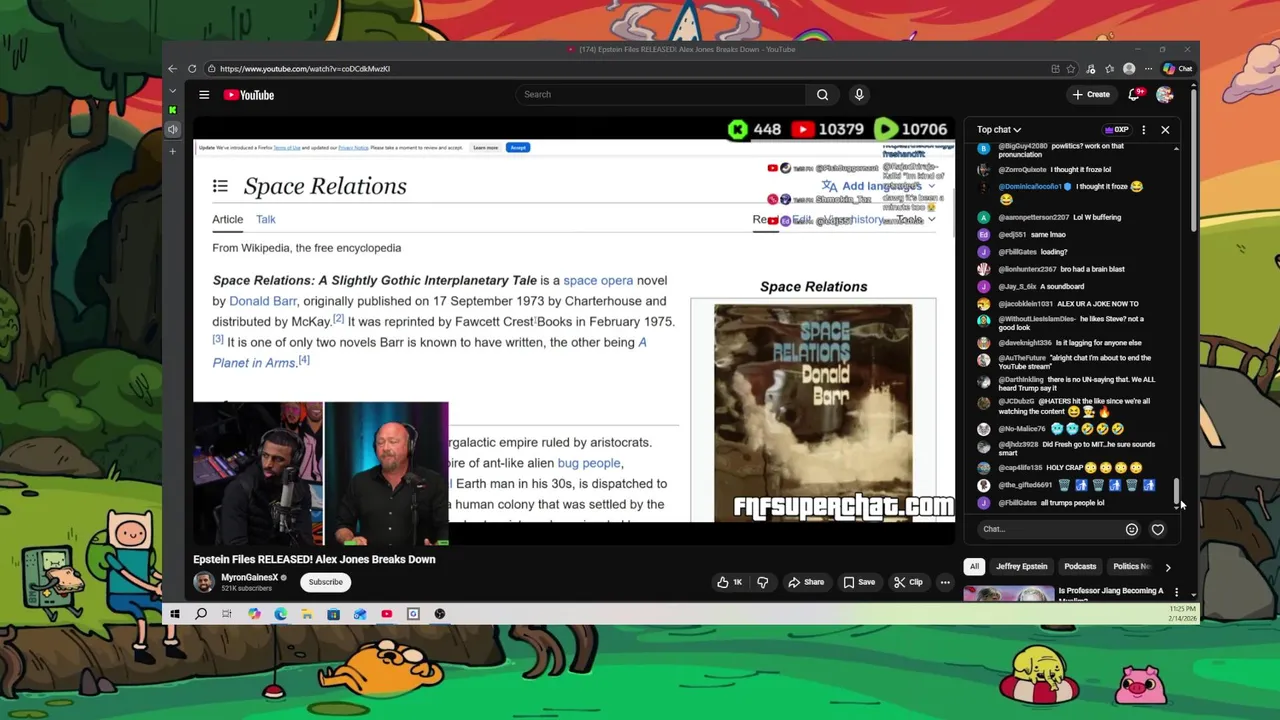Open live chat options three-dot menu

click(1144, 130)
